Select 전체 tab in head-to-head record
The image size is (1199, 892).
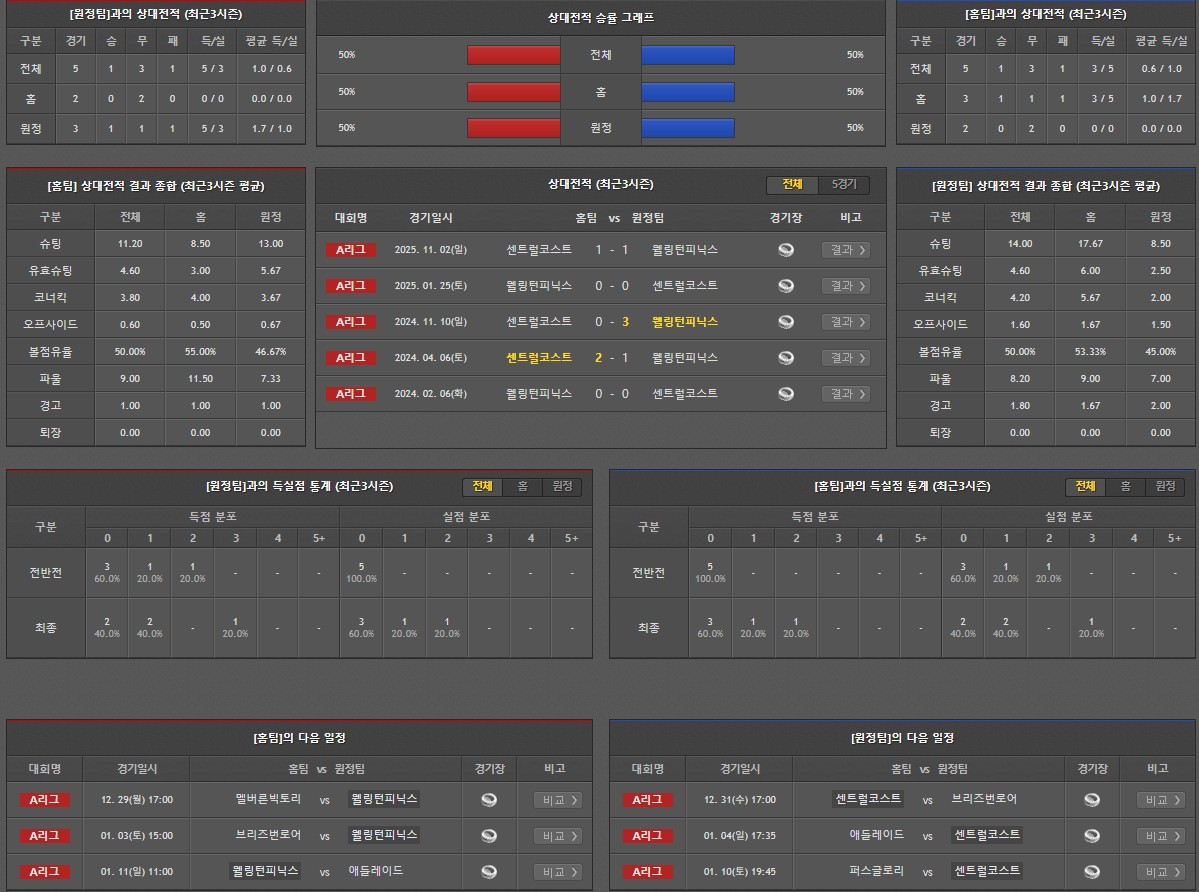point(792,185)
